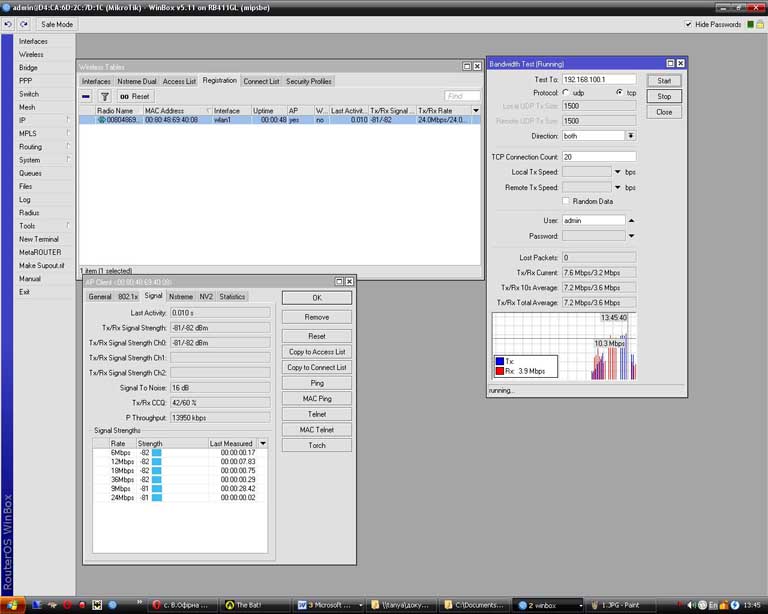Screen dimensions: 768x614
Task: Switch to the Security Profiles tab
Action: tap(309, 81)
